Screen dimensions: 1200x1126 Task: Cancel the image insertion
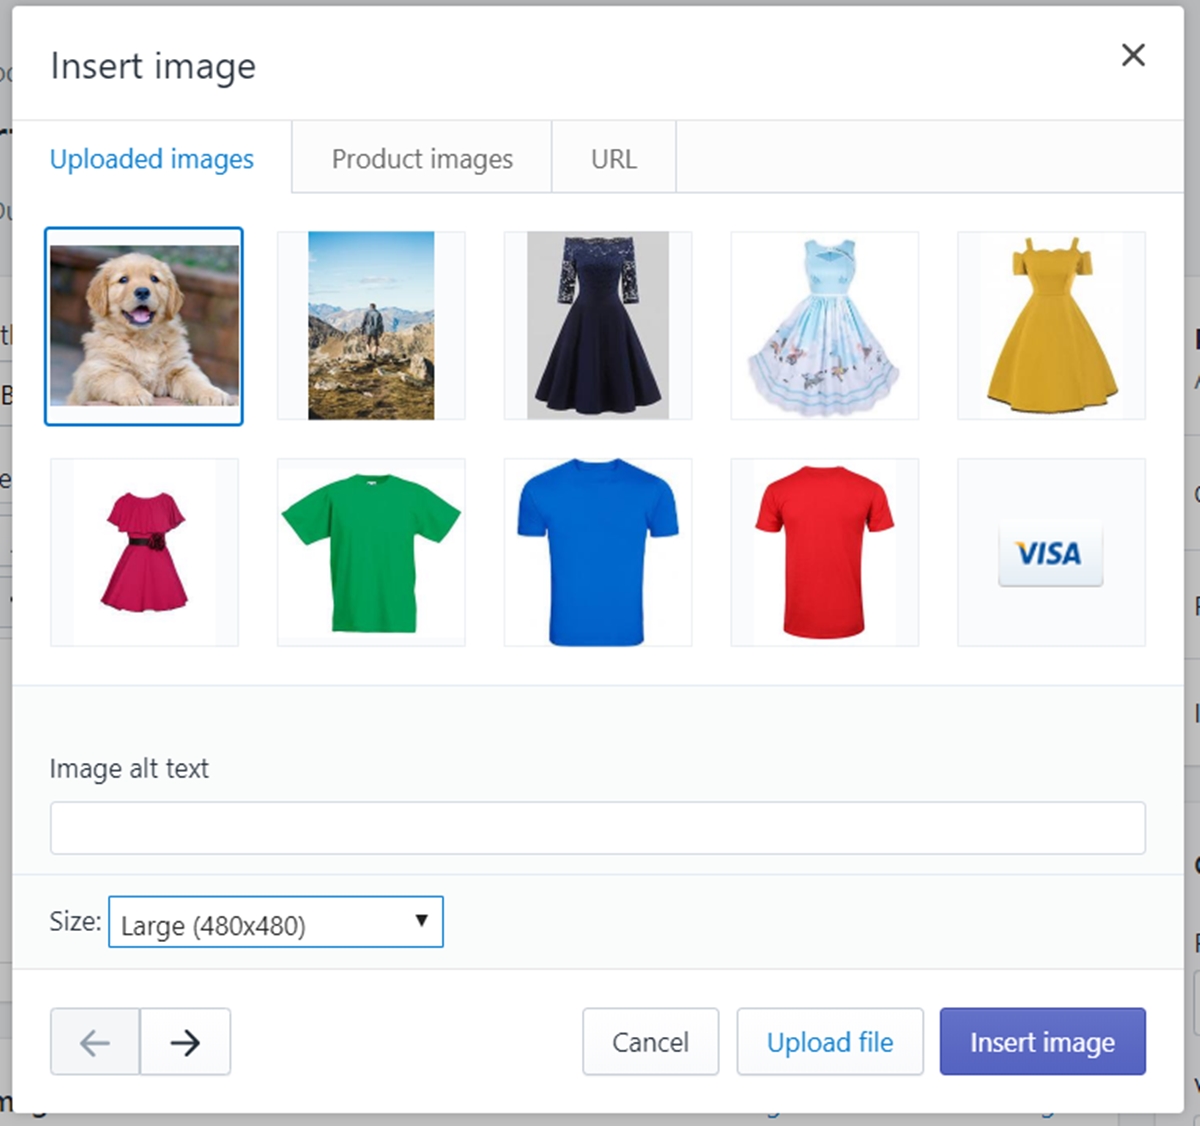(x=650, y=1042)
